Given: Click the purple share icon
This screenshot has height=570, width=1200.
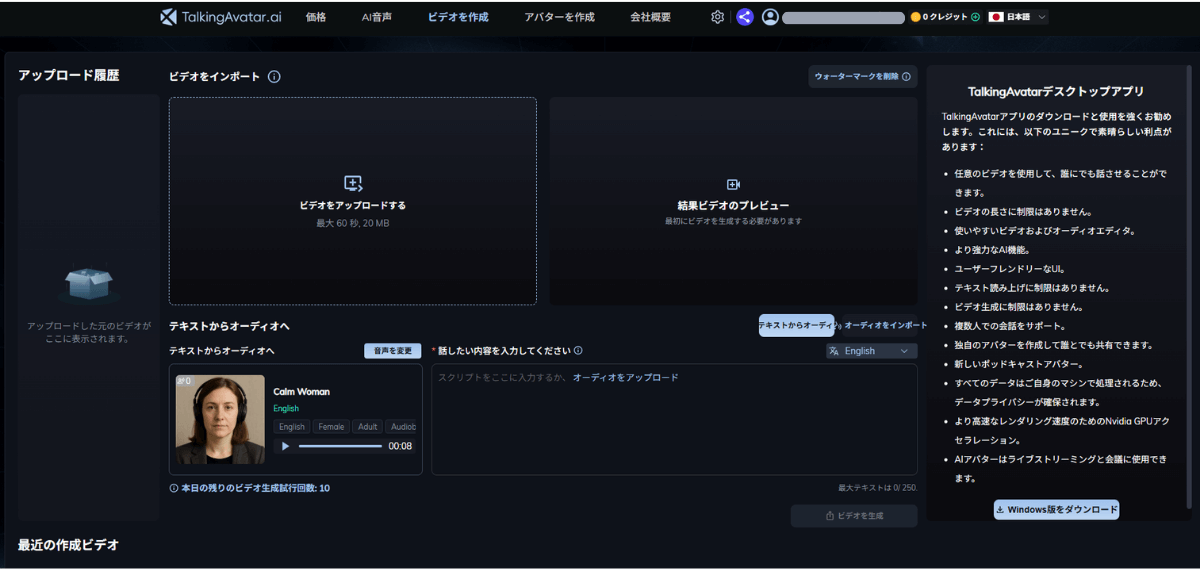Looking at the screenshot, I should point(744,17).
